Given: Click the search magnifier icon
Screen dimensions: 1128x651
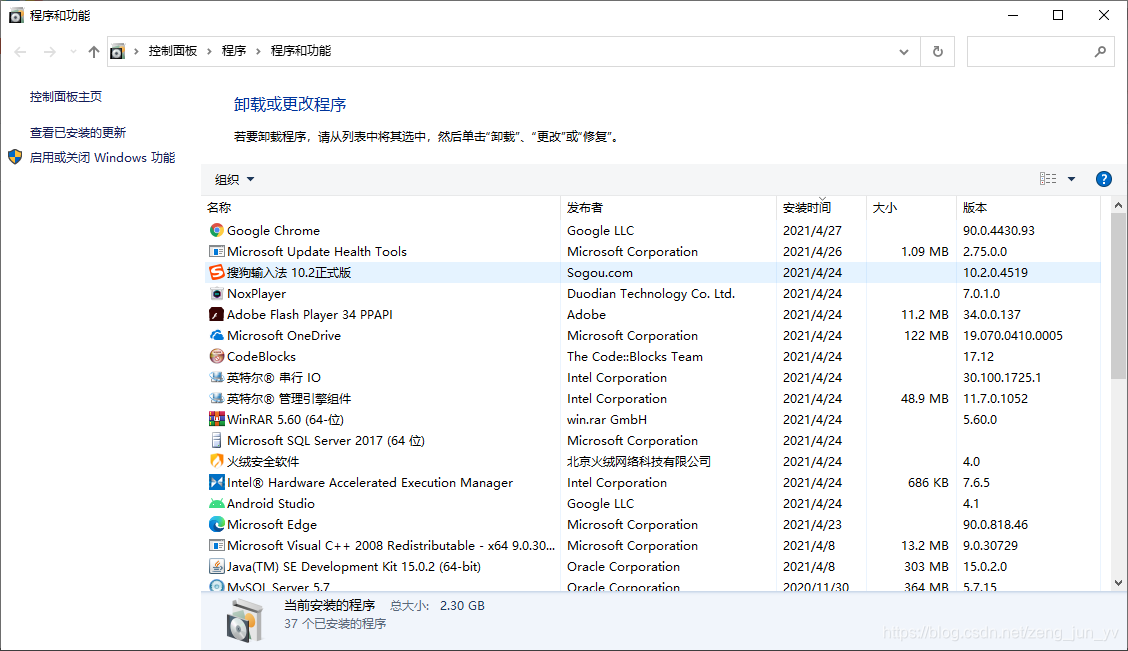Looking at the screenshot, I should (1101, 51).
